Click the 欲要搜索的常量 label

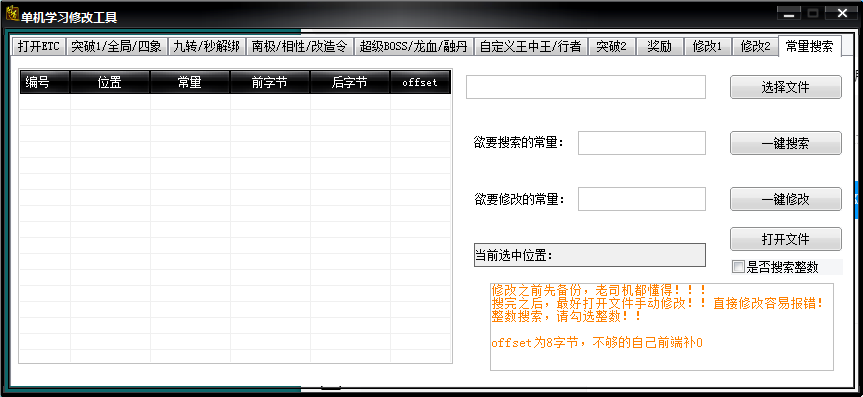point(519,143)
